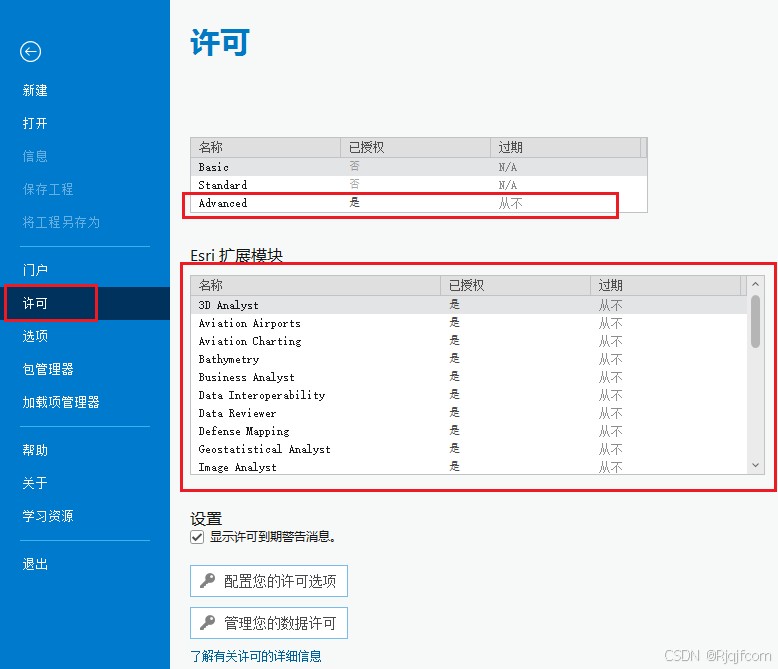Click 是 authorized value for Bathymetry

[454, 358]
